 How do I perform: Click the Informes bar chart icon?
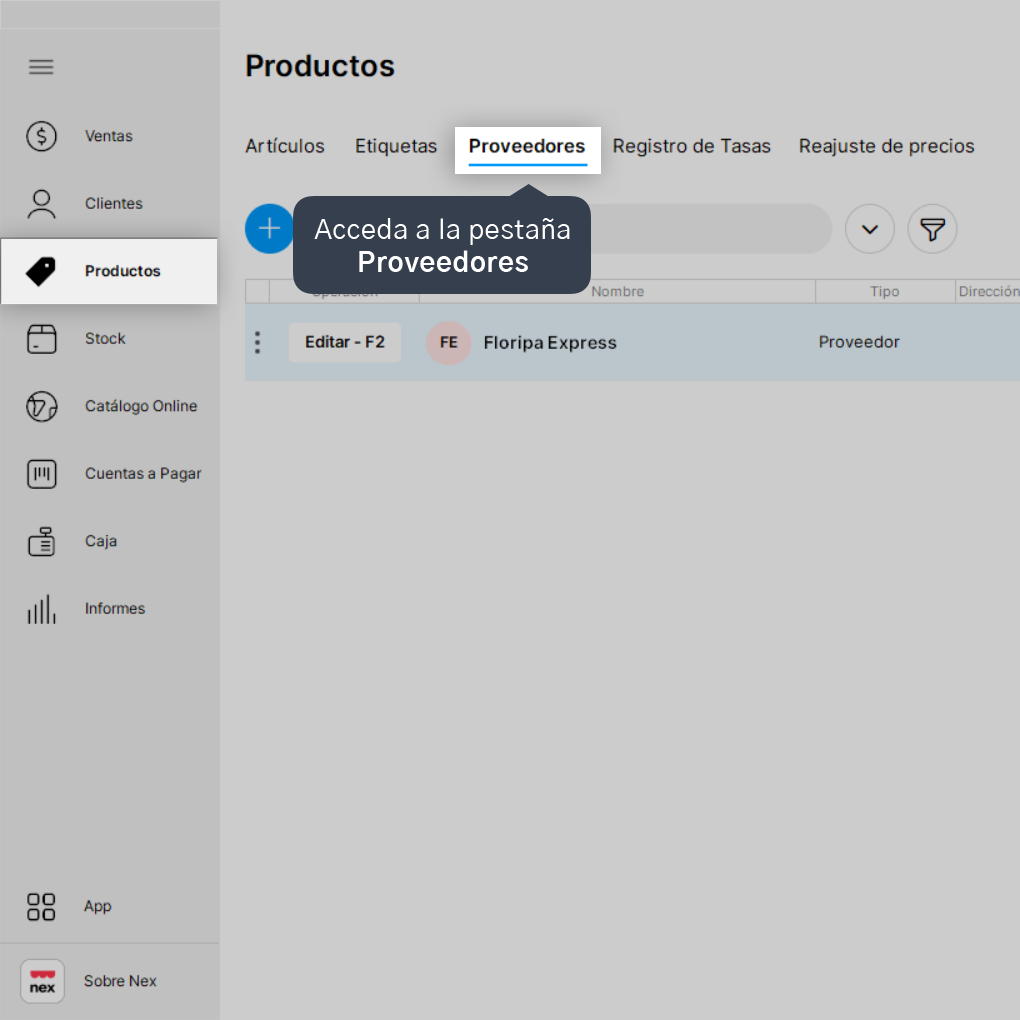pos(42,609)
